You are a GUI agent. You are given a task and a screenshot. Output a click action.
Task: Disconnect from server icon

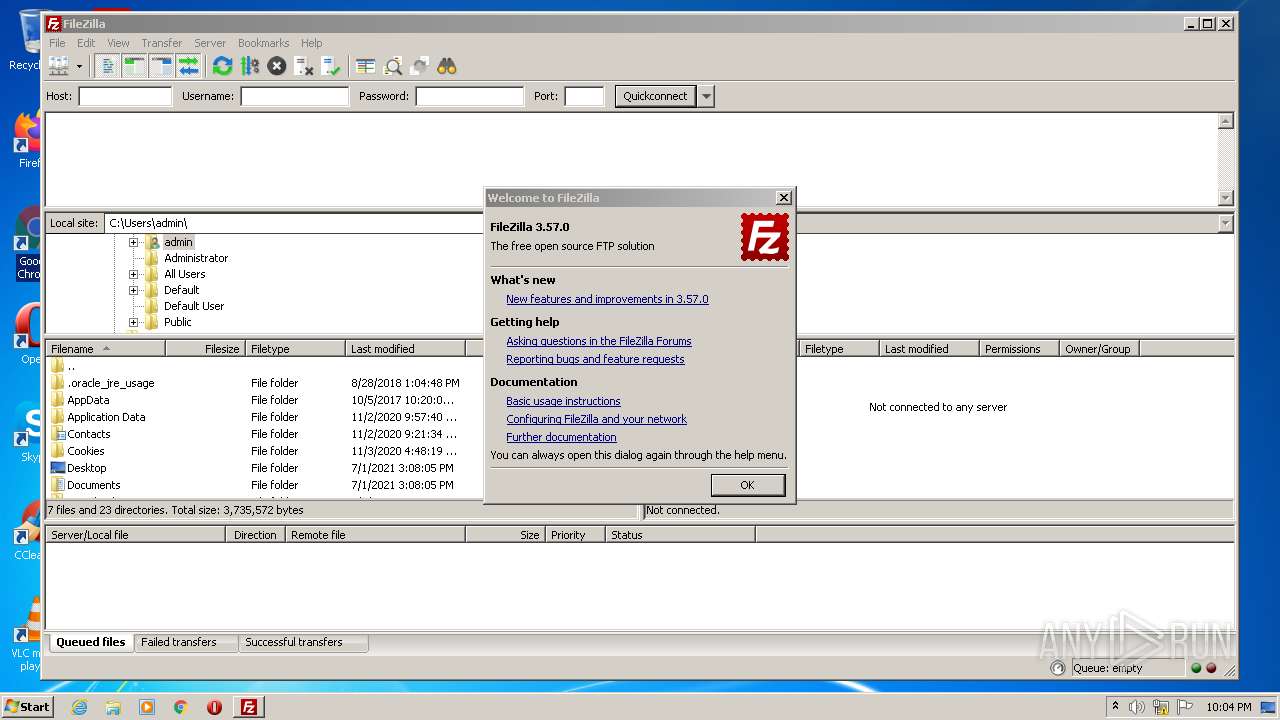pyautogui.click(x=304, y=66)
